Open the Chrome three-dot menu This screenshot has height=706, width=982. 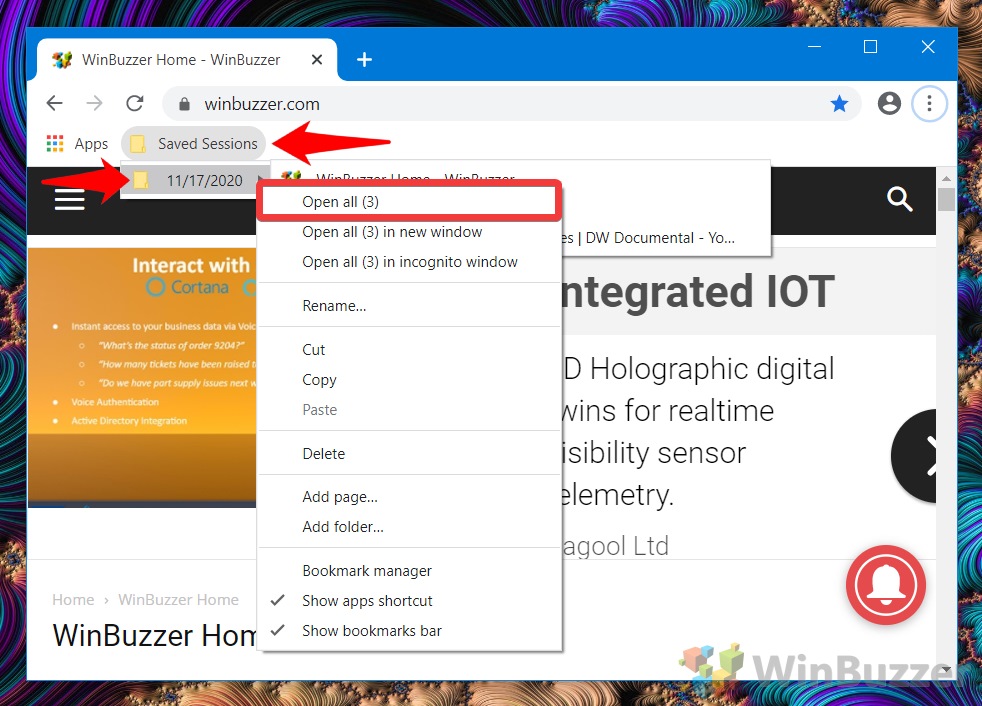(x=929, y=103)
